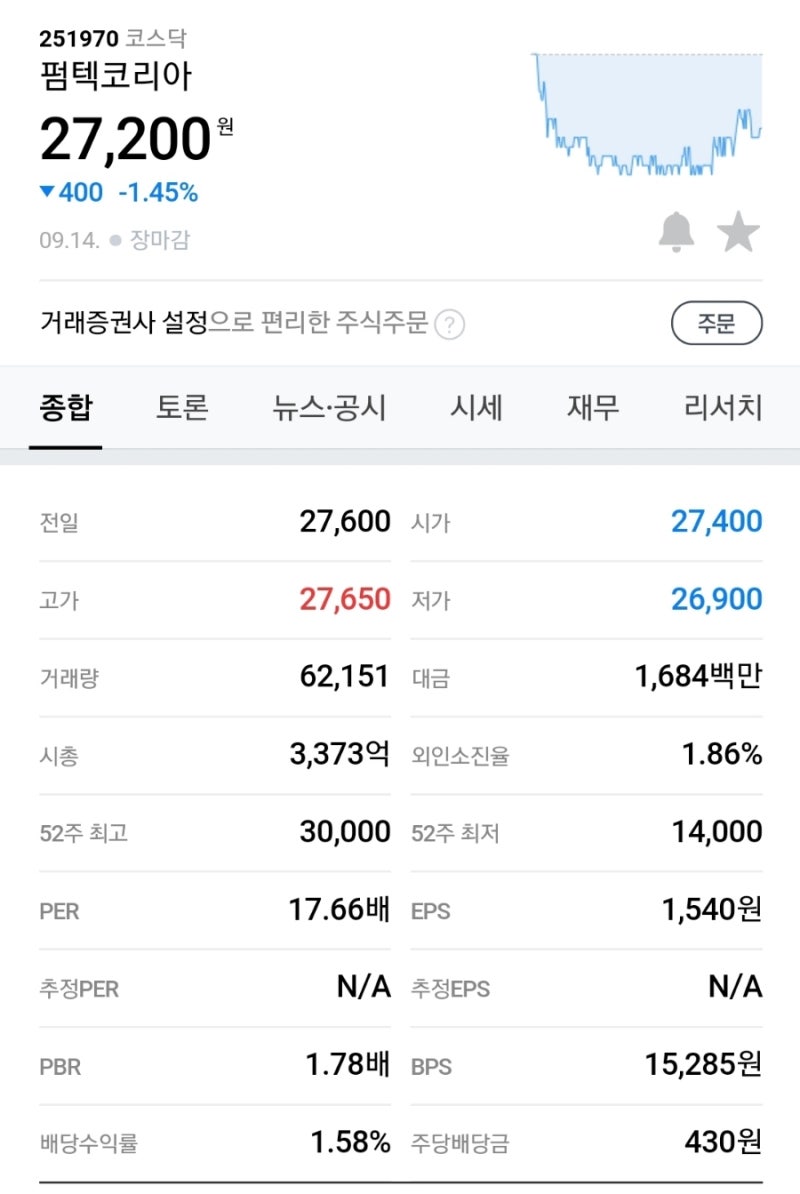Tap the blue down-triangle change indicator

(47, 191)
